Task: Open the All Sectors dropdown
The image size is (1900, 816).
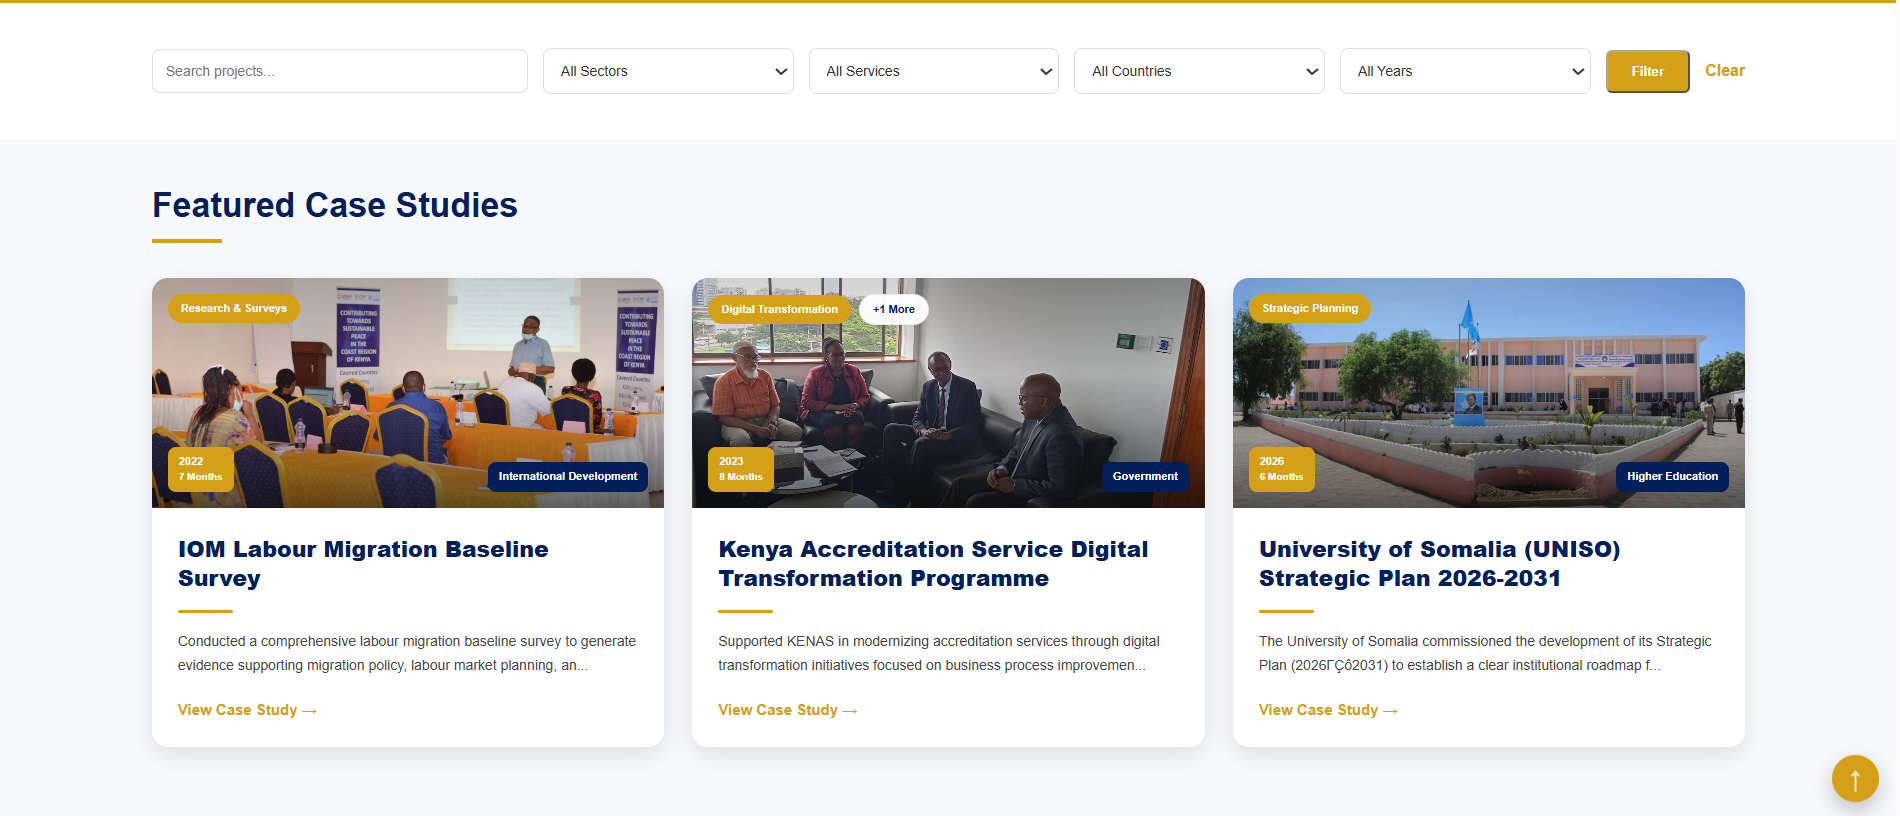Action: 668,71
